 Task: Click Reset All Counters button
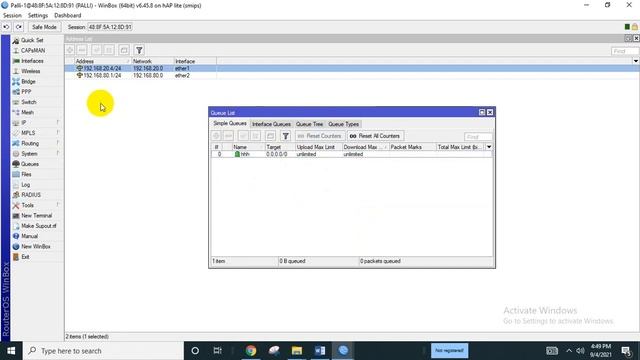[375, 136]
